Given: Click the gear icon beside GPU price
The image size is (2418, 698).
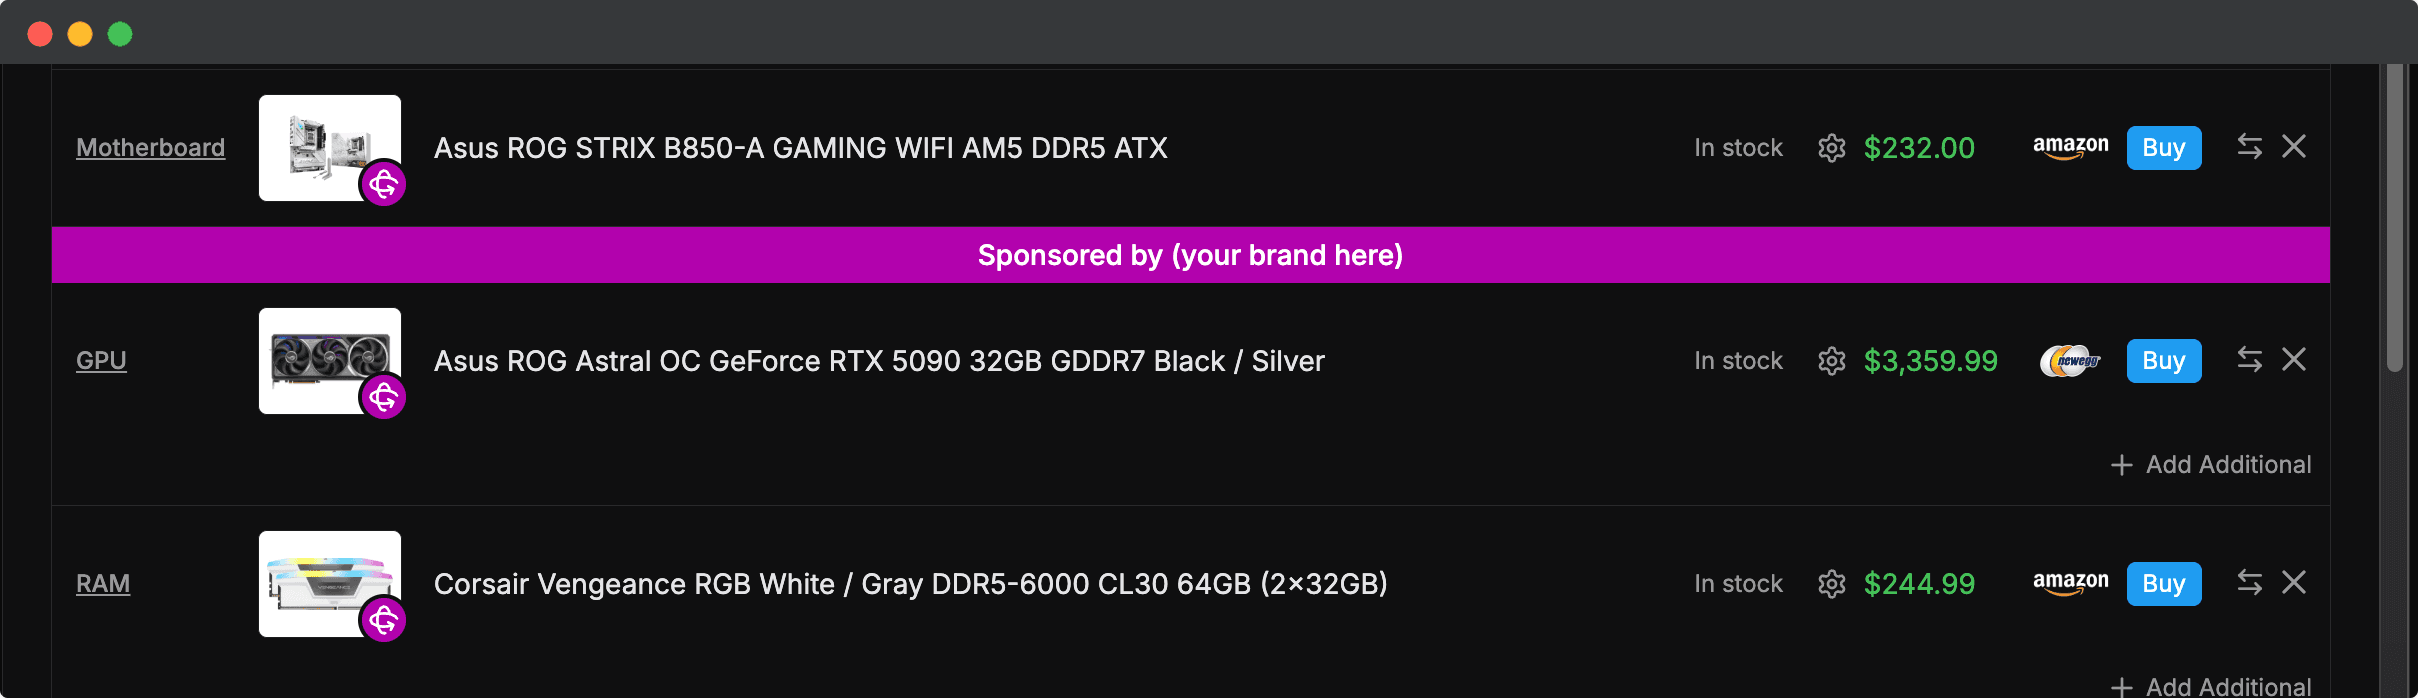Looking at the screenshot, I should click(1831, 361).
